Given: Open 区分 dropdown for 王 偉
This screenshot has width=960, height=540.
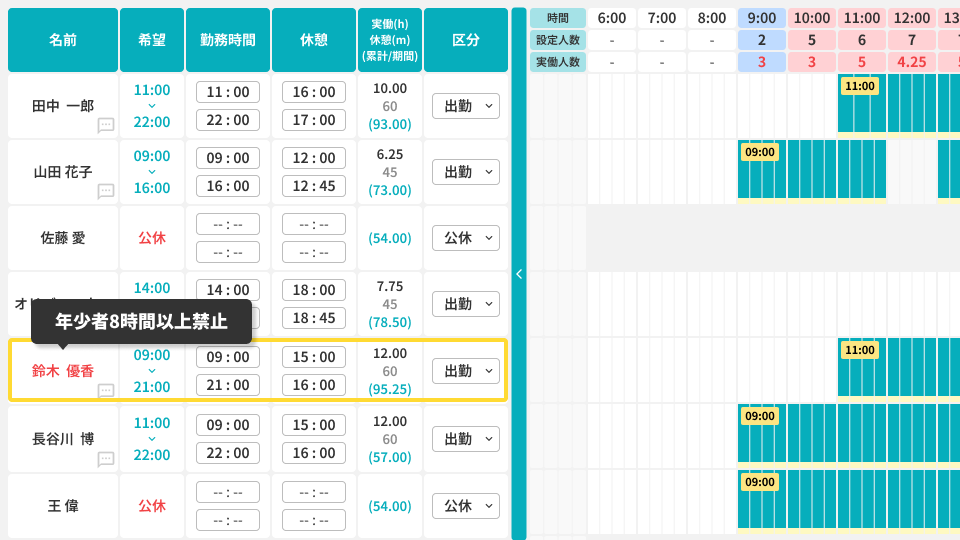Looking at the screenshot, I should pyautogui.click(x=466, y=506).
